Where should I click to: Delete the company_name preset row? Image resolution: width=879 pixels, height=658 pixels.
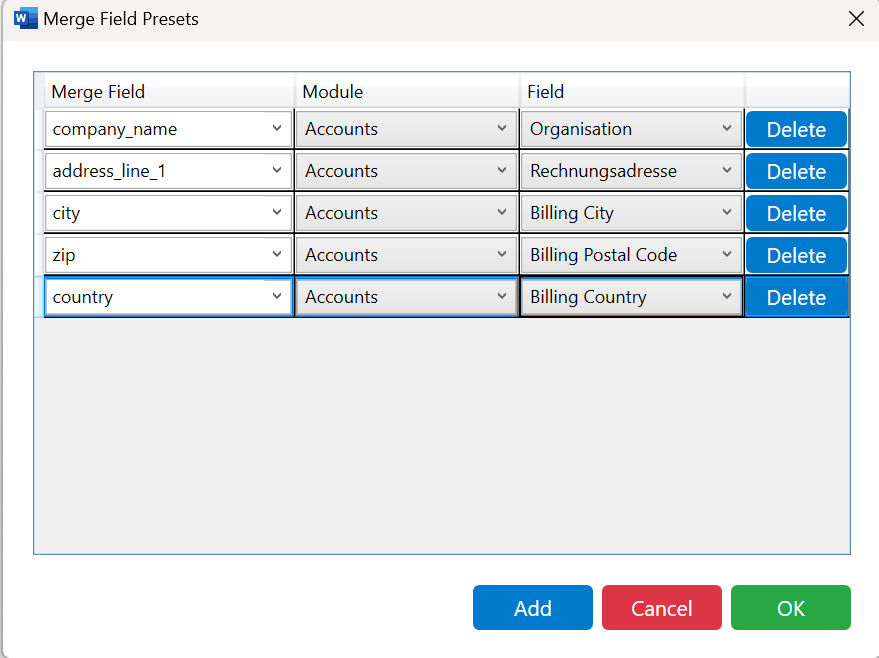(x=796, y=129)
